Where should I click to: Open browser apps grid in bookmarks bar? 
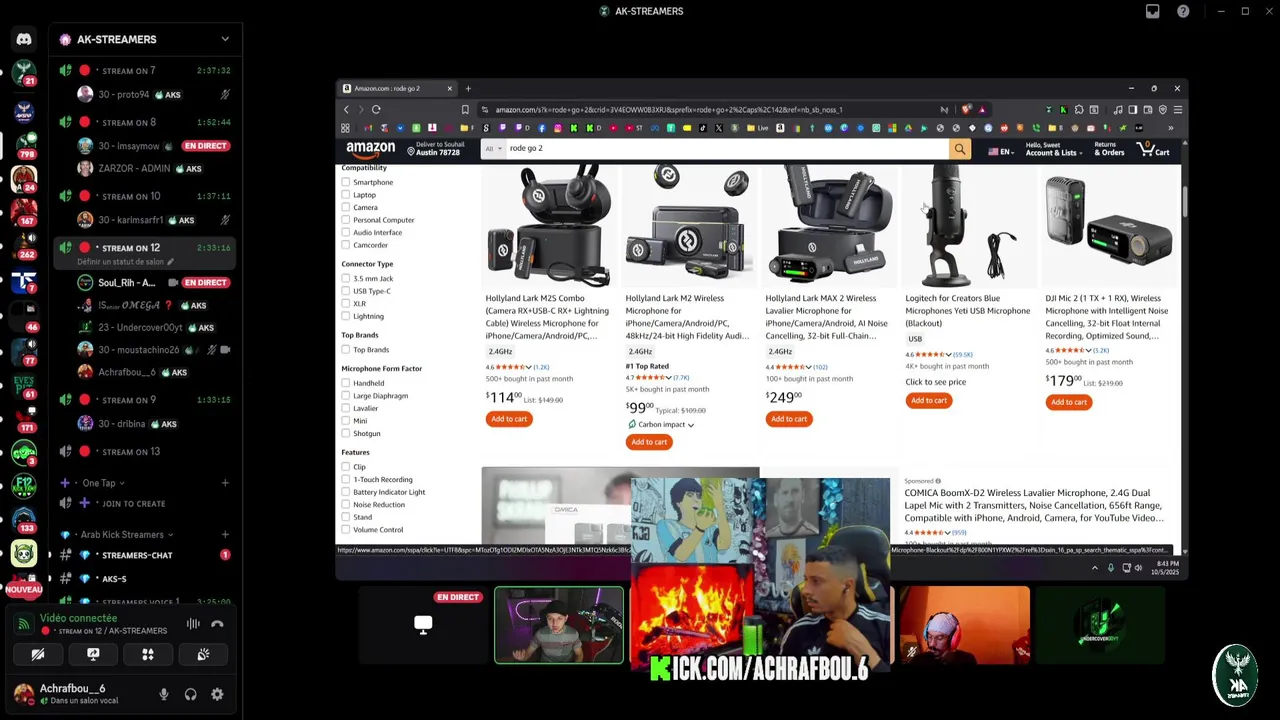coord(345,128)
